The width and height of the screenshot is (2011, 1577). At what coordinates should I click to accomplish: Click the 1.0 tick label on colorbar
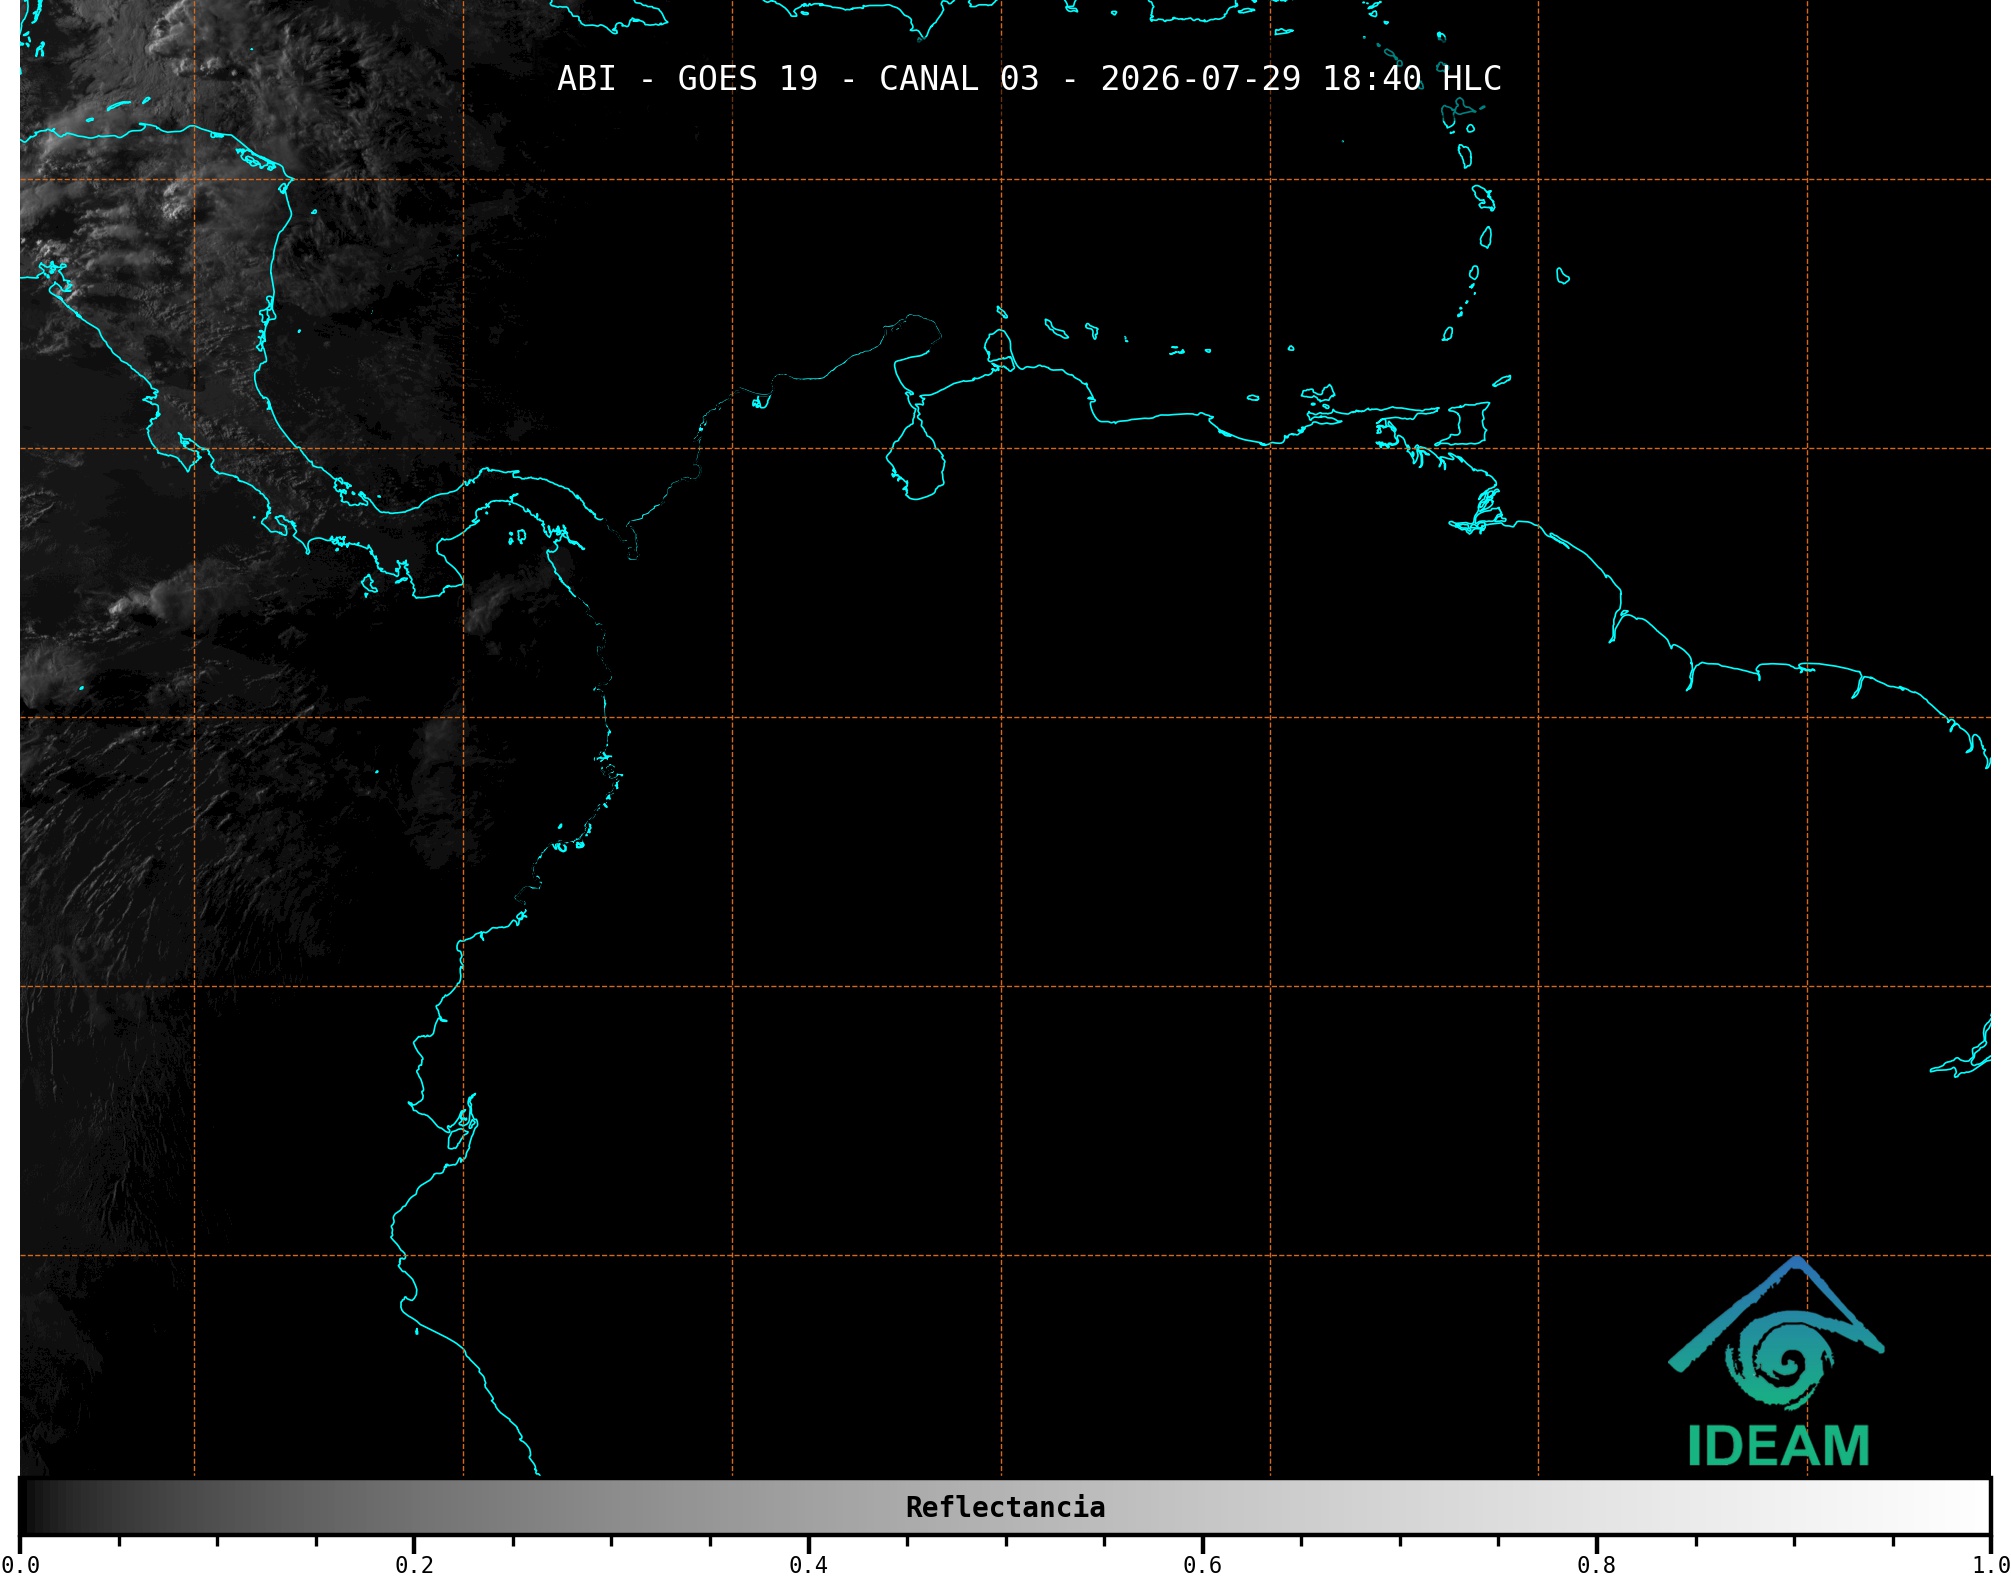[x=1991, y=1565]
